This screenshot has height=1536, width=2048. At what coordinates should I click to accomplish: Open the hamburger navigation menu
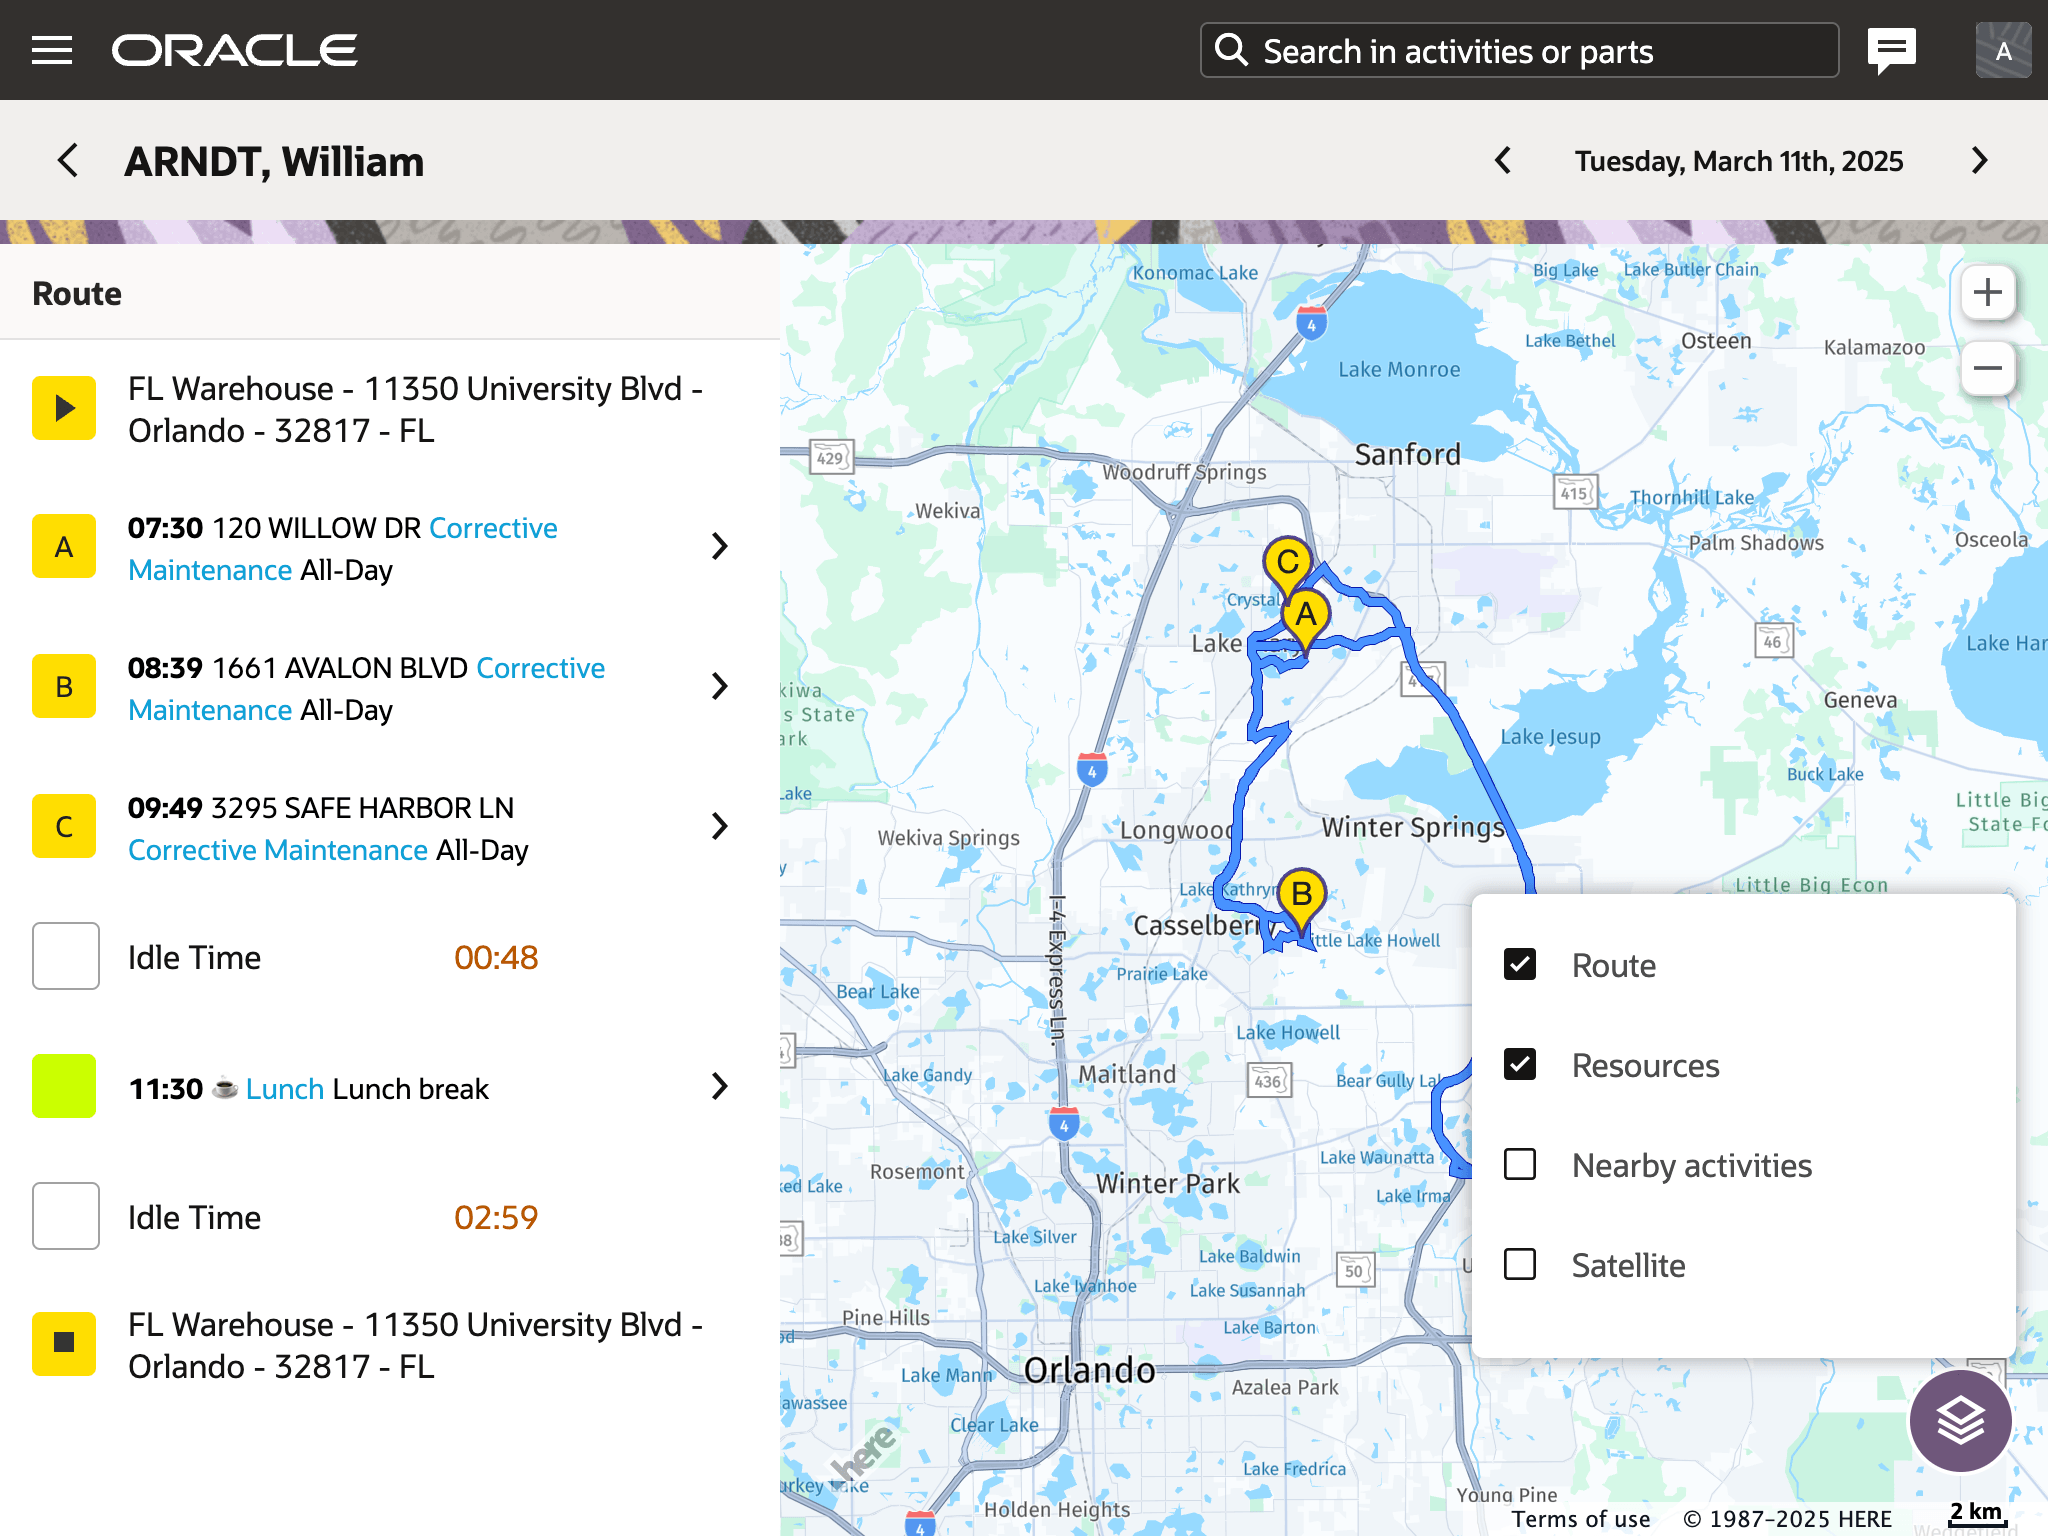[x=52, y=50]
